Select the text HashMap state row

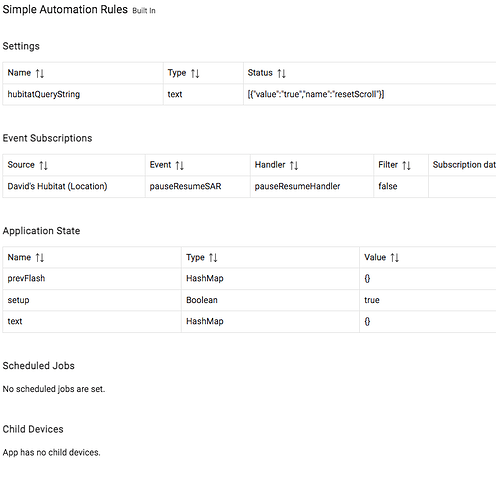(249, 321)
